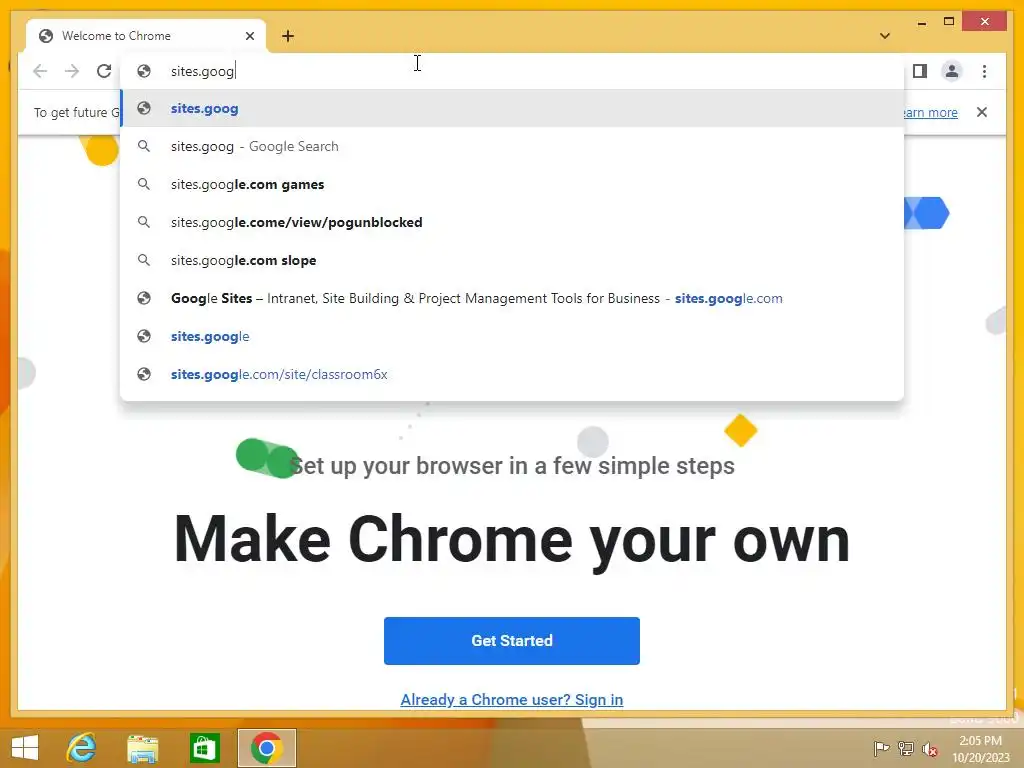
Task: Choose the sites.google suggestion
Action: point(512,336)
